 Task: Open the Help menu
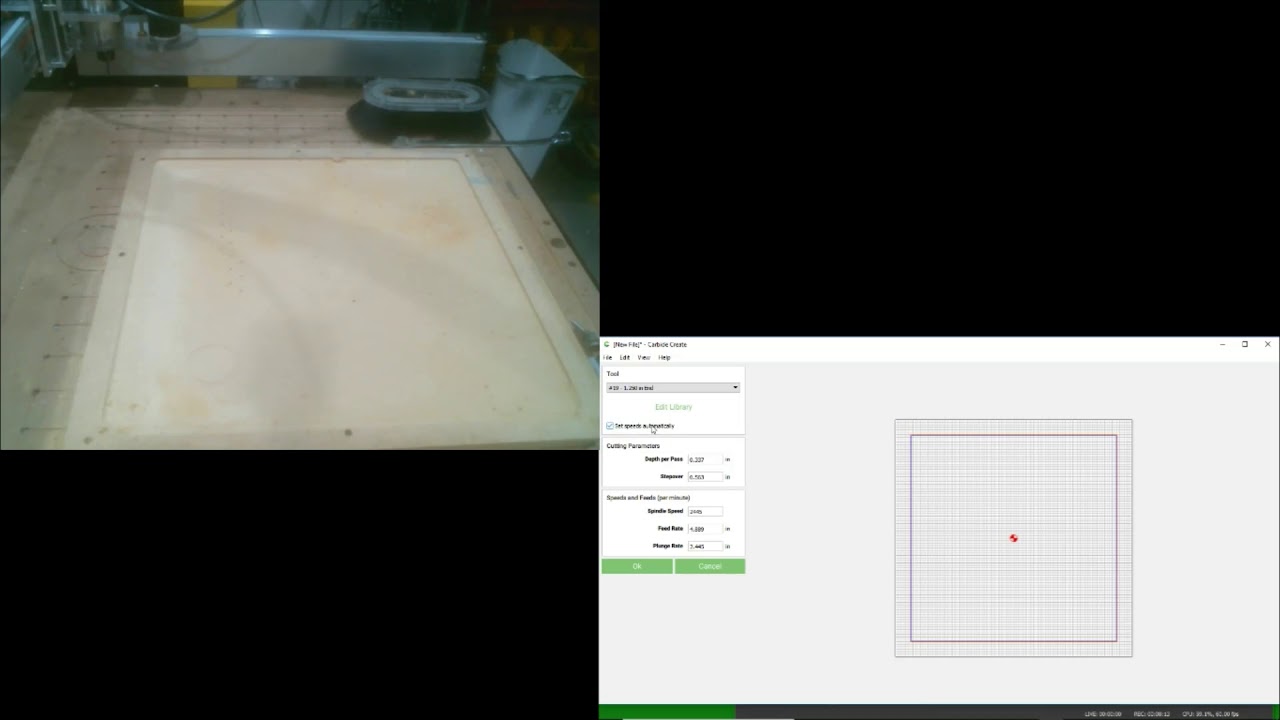(x=664, y=357)
